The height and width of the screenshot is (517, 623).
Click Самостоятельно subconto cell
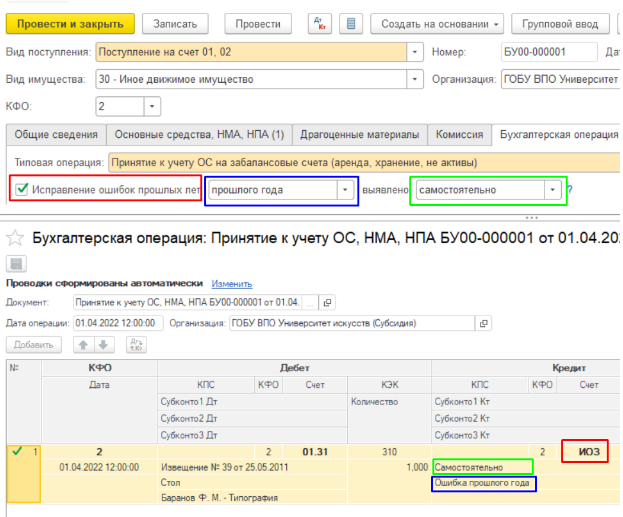click(483, 467)
